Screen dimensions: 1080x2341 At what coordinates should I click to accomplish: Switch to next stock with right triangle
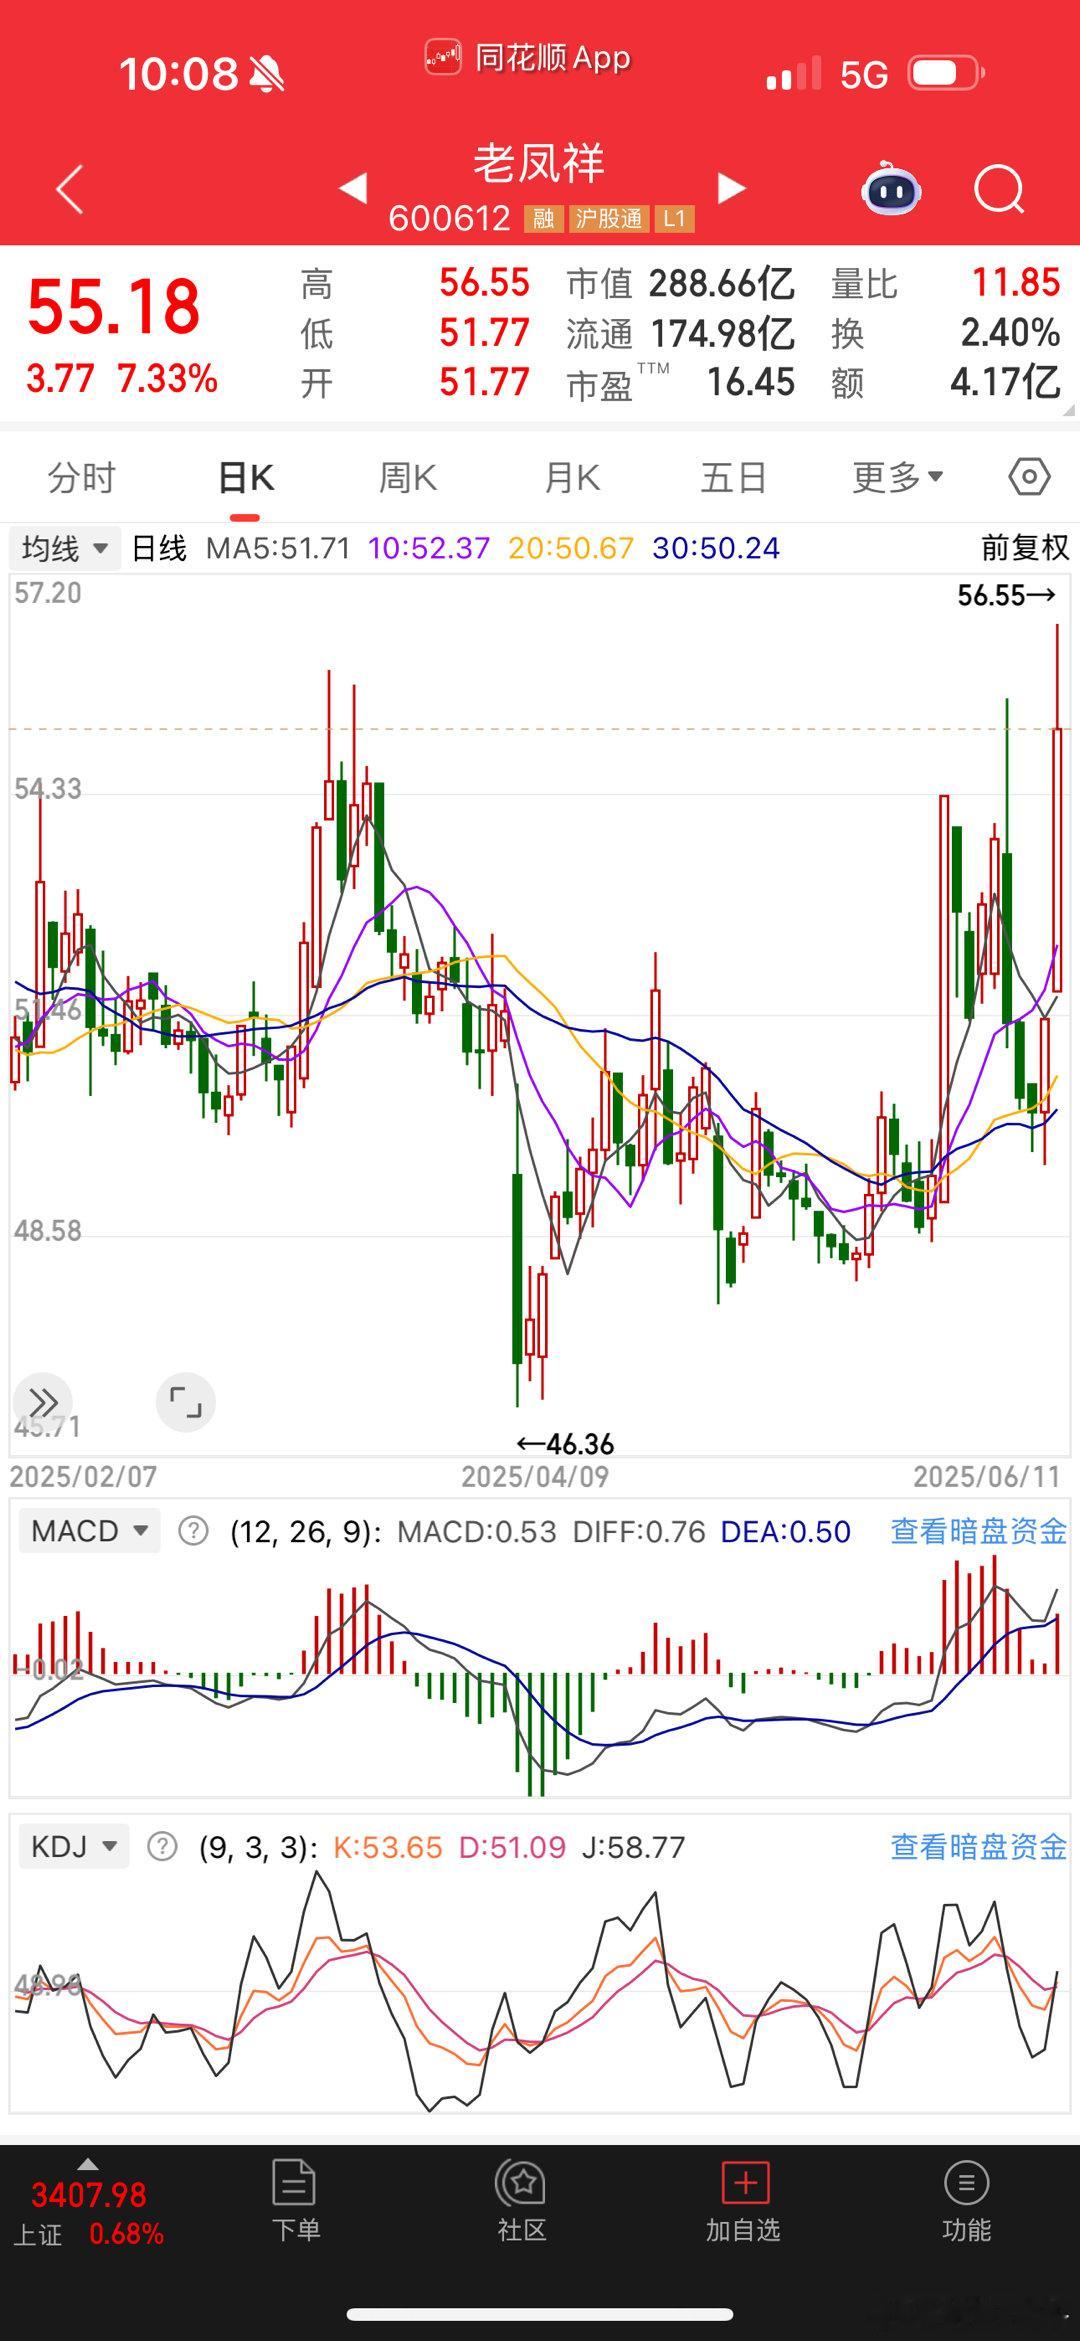(x=732, y=188)
